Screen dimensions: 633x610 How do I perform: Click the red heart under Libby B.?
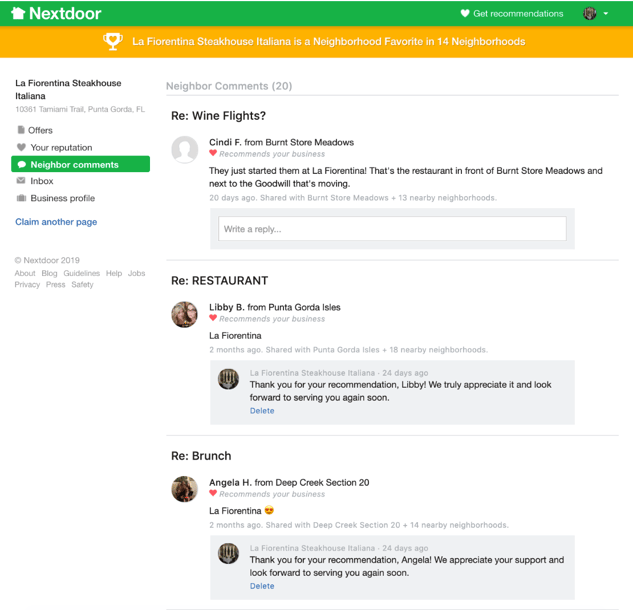pyautogui.click(x=213, y=318)
